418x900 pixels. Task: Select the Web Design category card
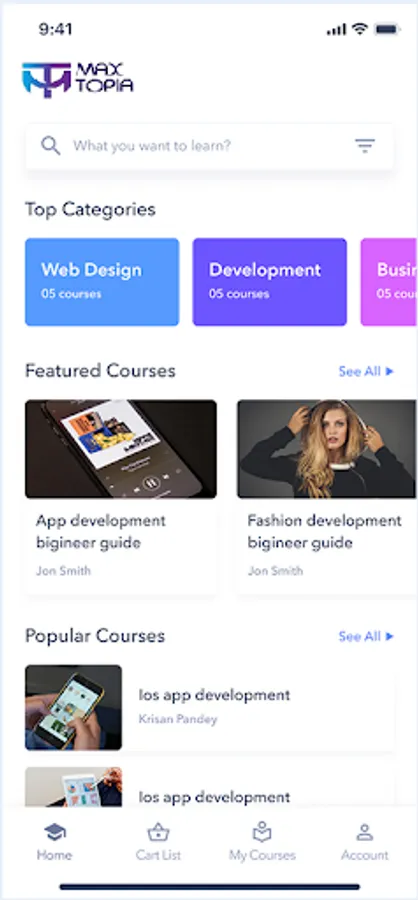pos(102,282)
